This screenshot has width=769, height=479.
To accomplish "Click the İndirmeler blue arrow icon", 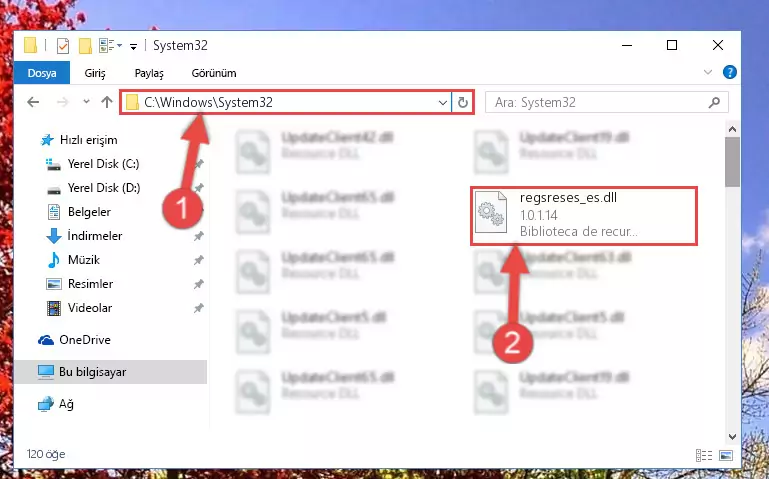I will coord(53,236).
